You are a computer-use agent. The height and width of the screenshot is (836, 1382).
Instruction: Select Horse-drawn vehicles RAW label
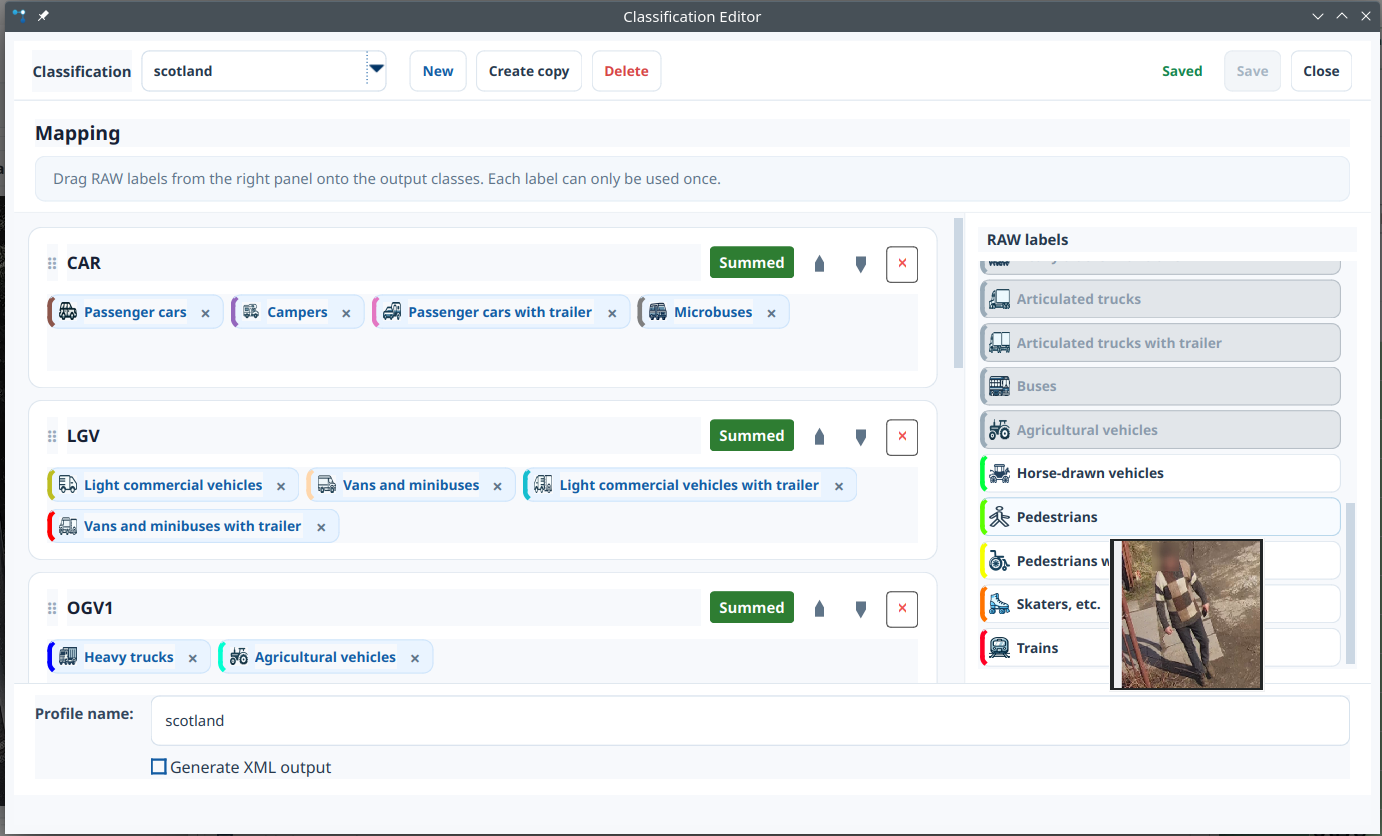(1160, 474)
